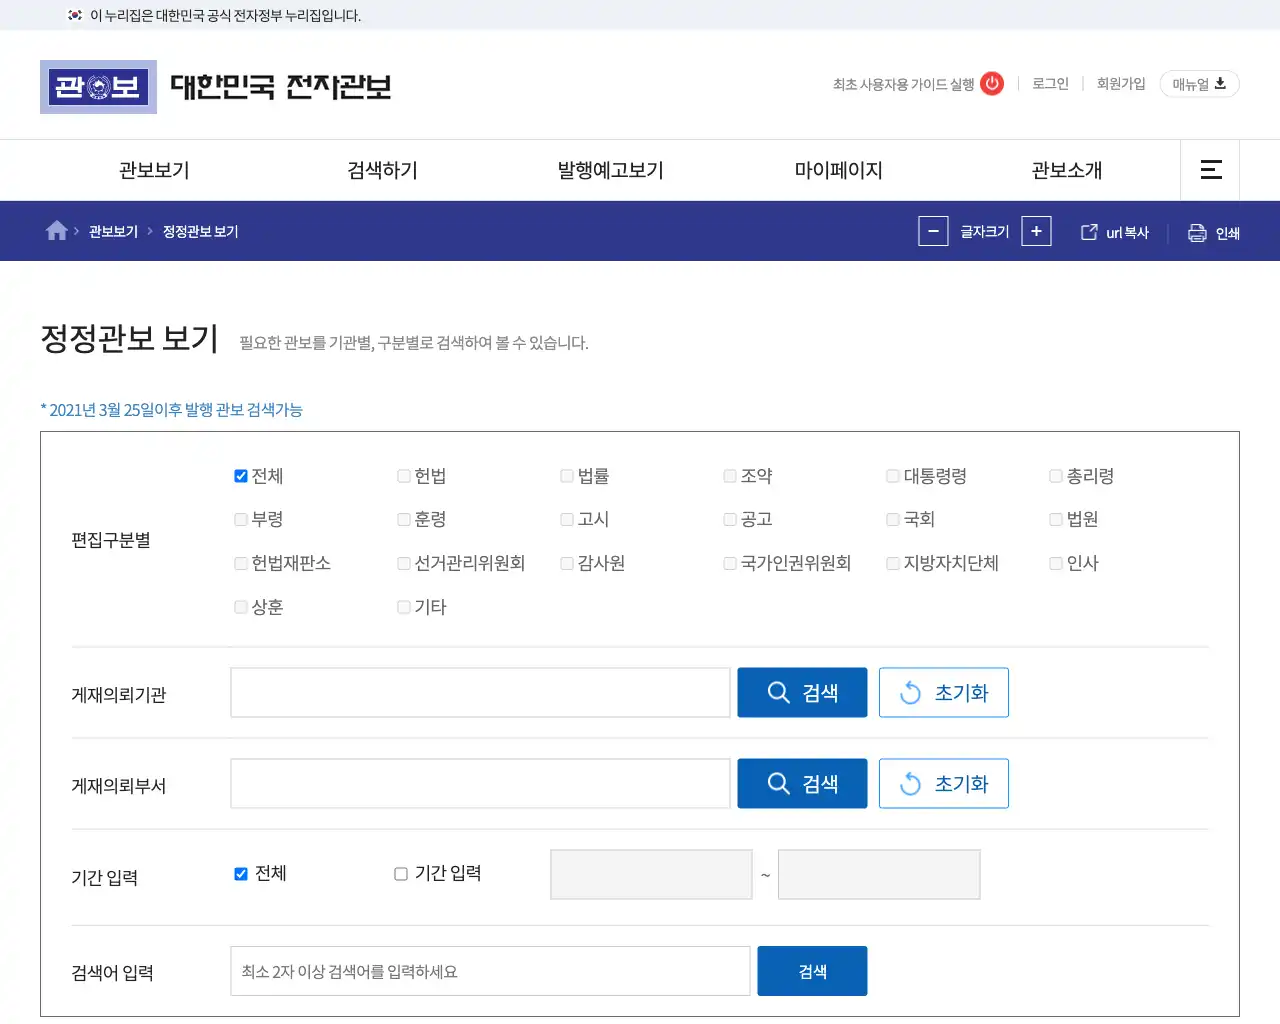Open the hamburger menu at top right
Screen dimensions: 1280x1024
[x=1210, y=170]
